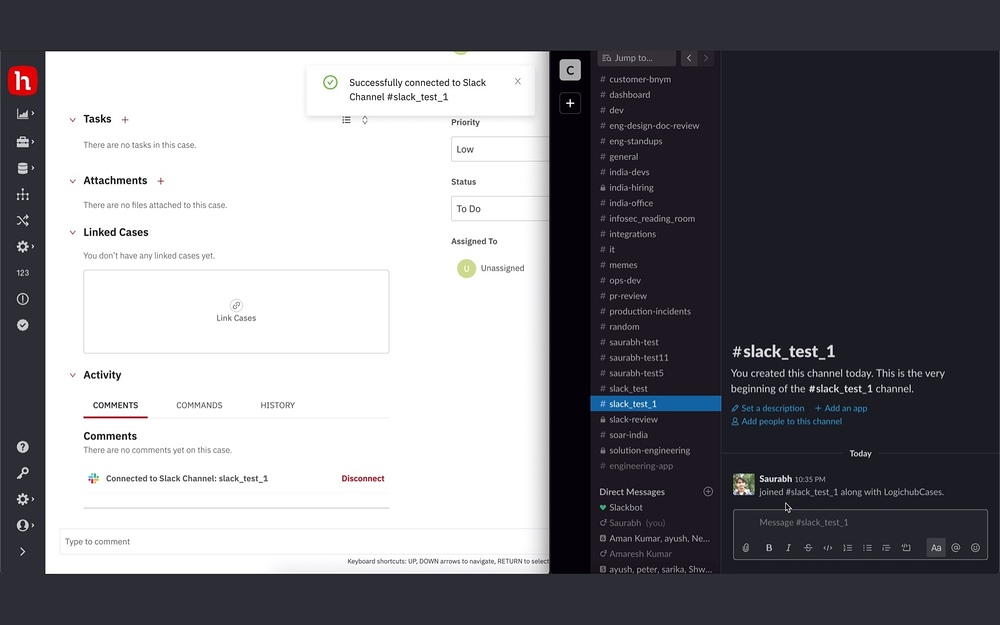Add a workspace with plus button in Slack
1000x625 pixels.
[570, 103]
